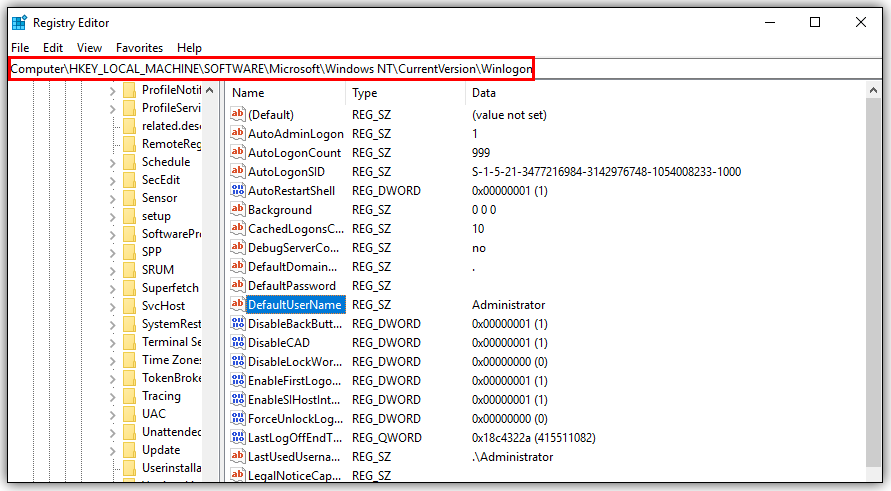Click the string icon next to AutoLogonCount

[238, 152]
